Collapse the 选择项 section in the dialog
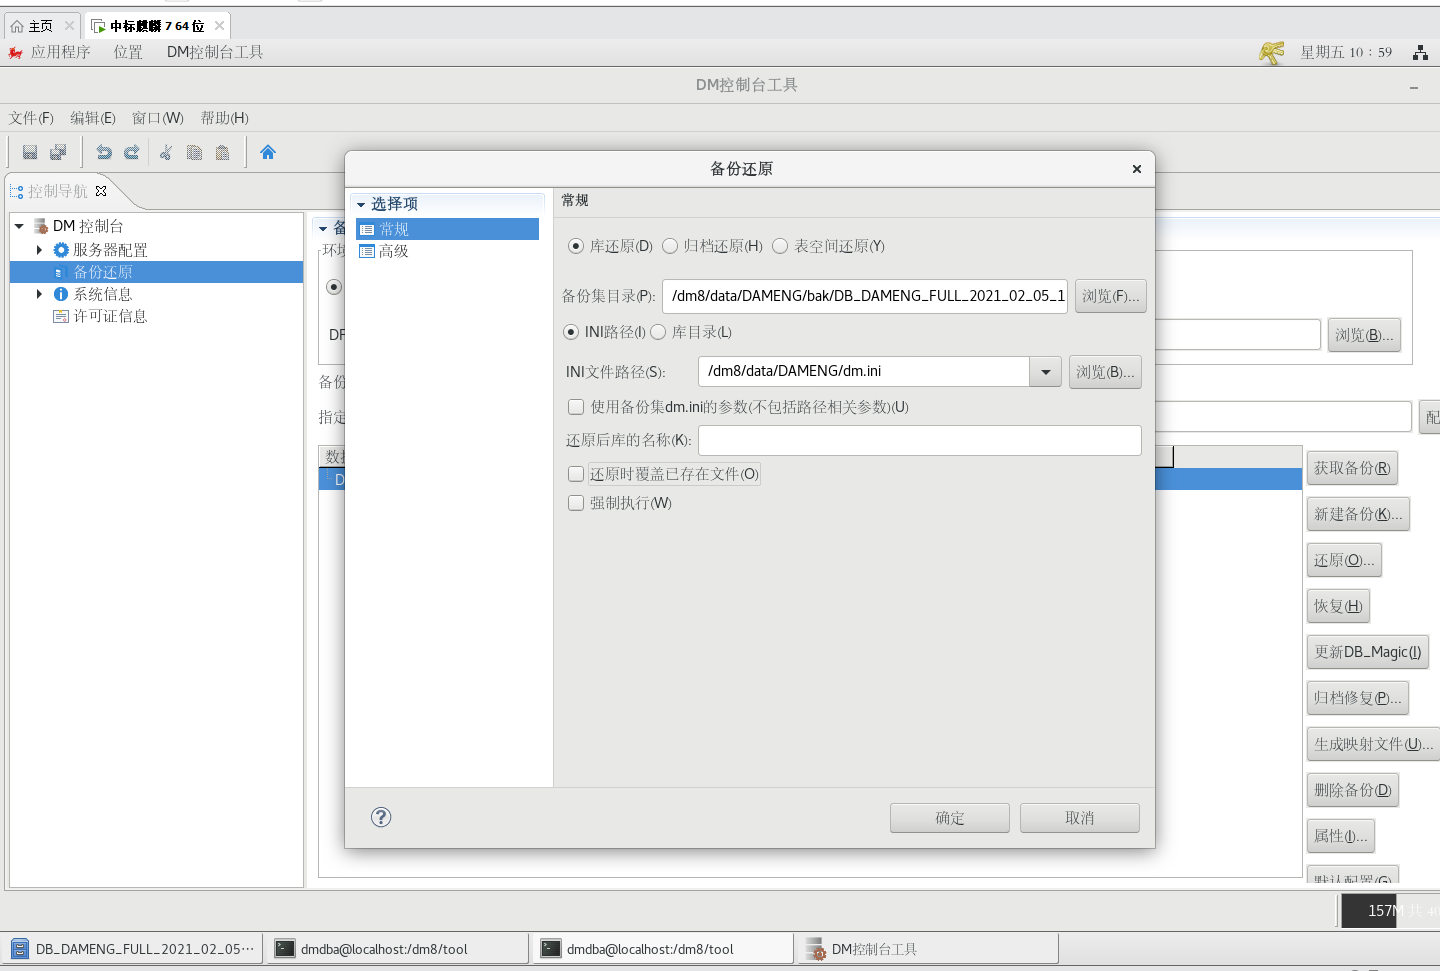Screen dimensions: 1440x971 (361, 204)
